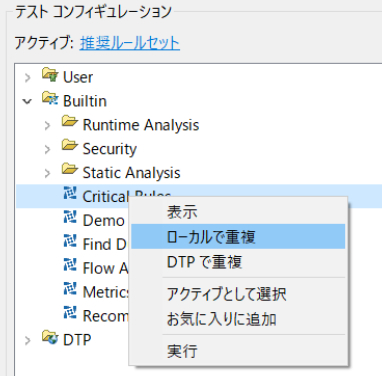Click お気に入りに追加 in the menu

coord(238,319)
